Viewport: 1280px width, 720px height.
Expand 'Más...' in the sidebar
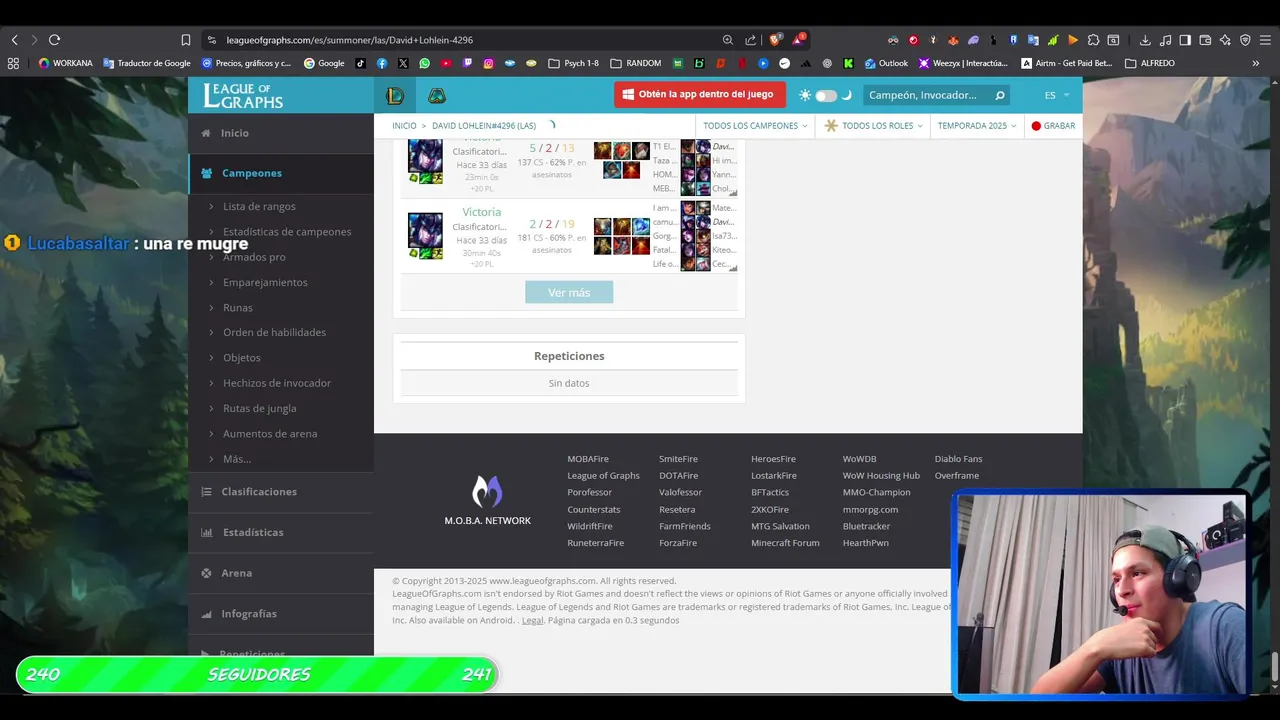pyautogui.click(x=237, y=459)
